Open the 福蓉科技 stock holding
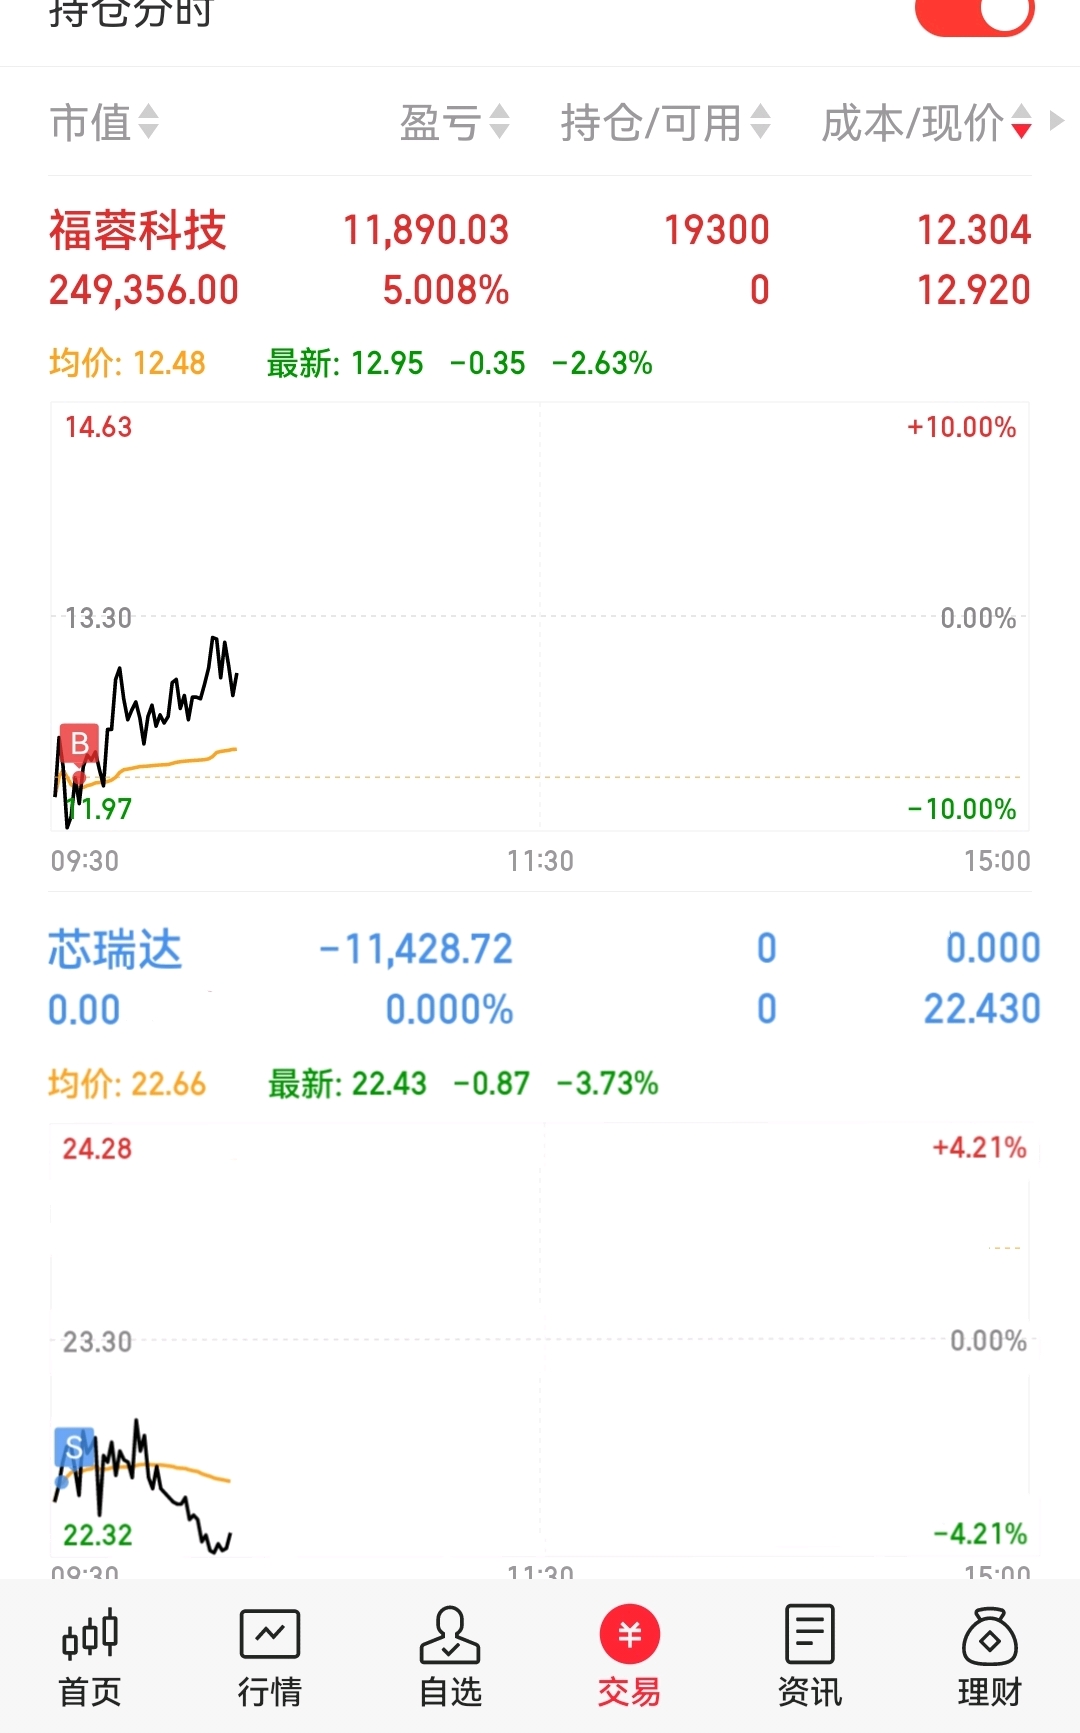Image resolution: width=1080 pixels, height=1733 pixels. [138, 230]
